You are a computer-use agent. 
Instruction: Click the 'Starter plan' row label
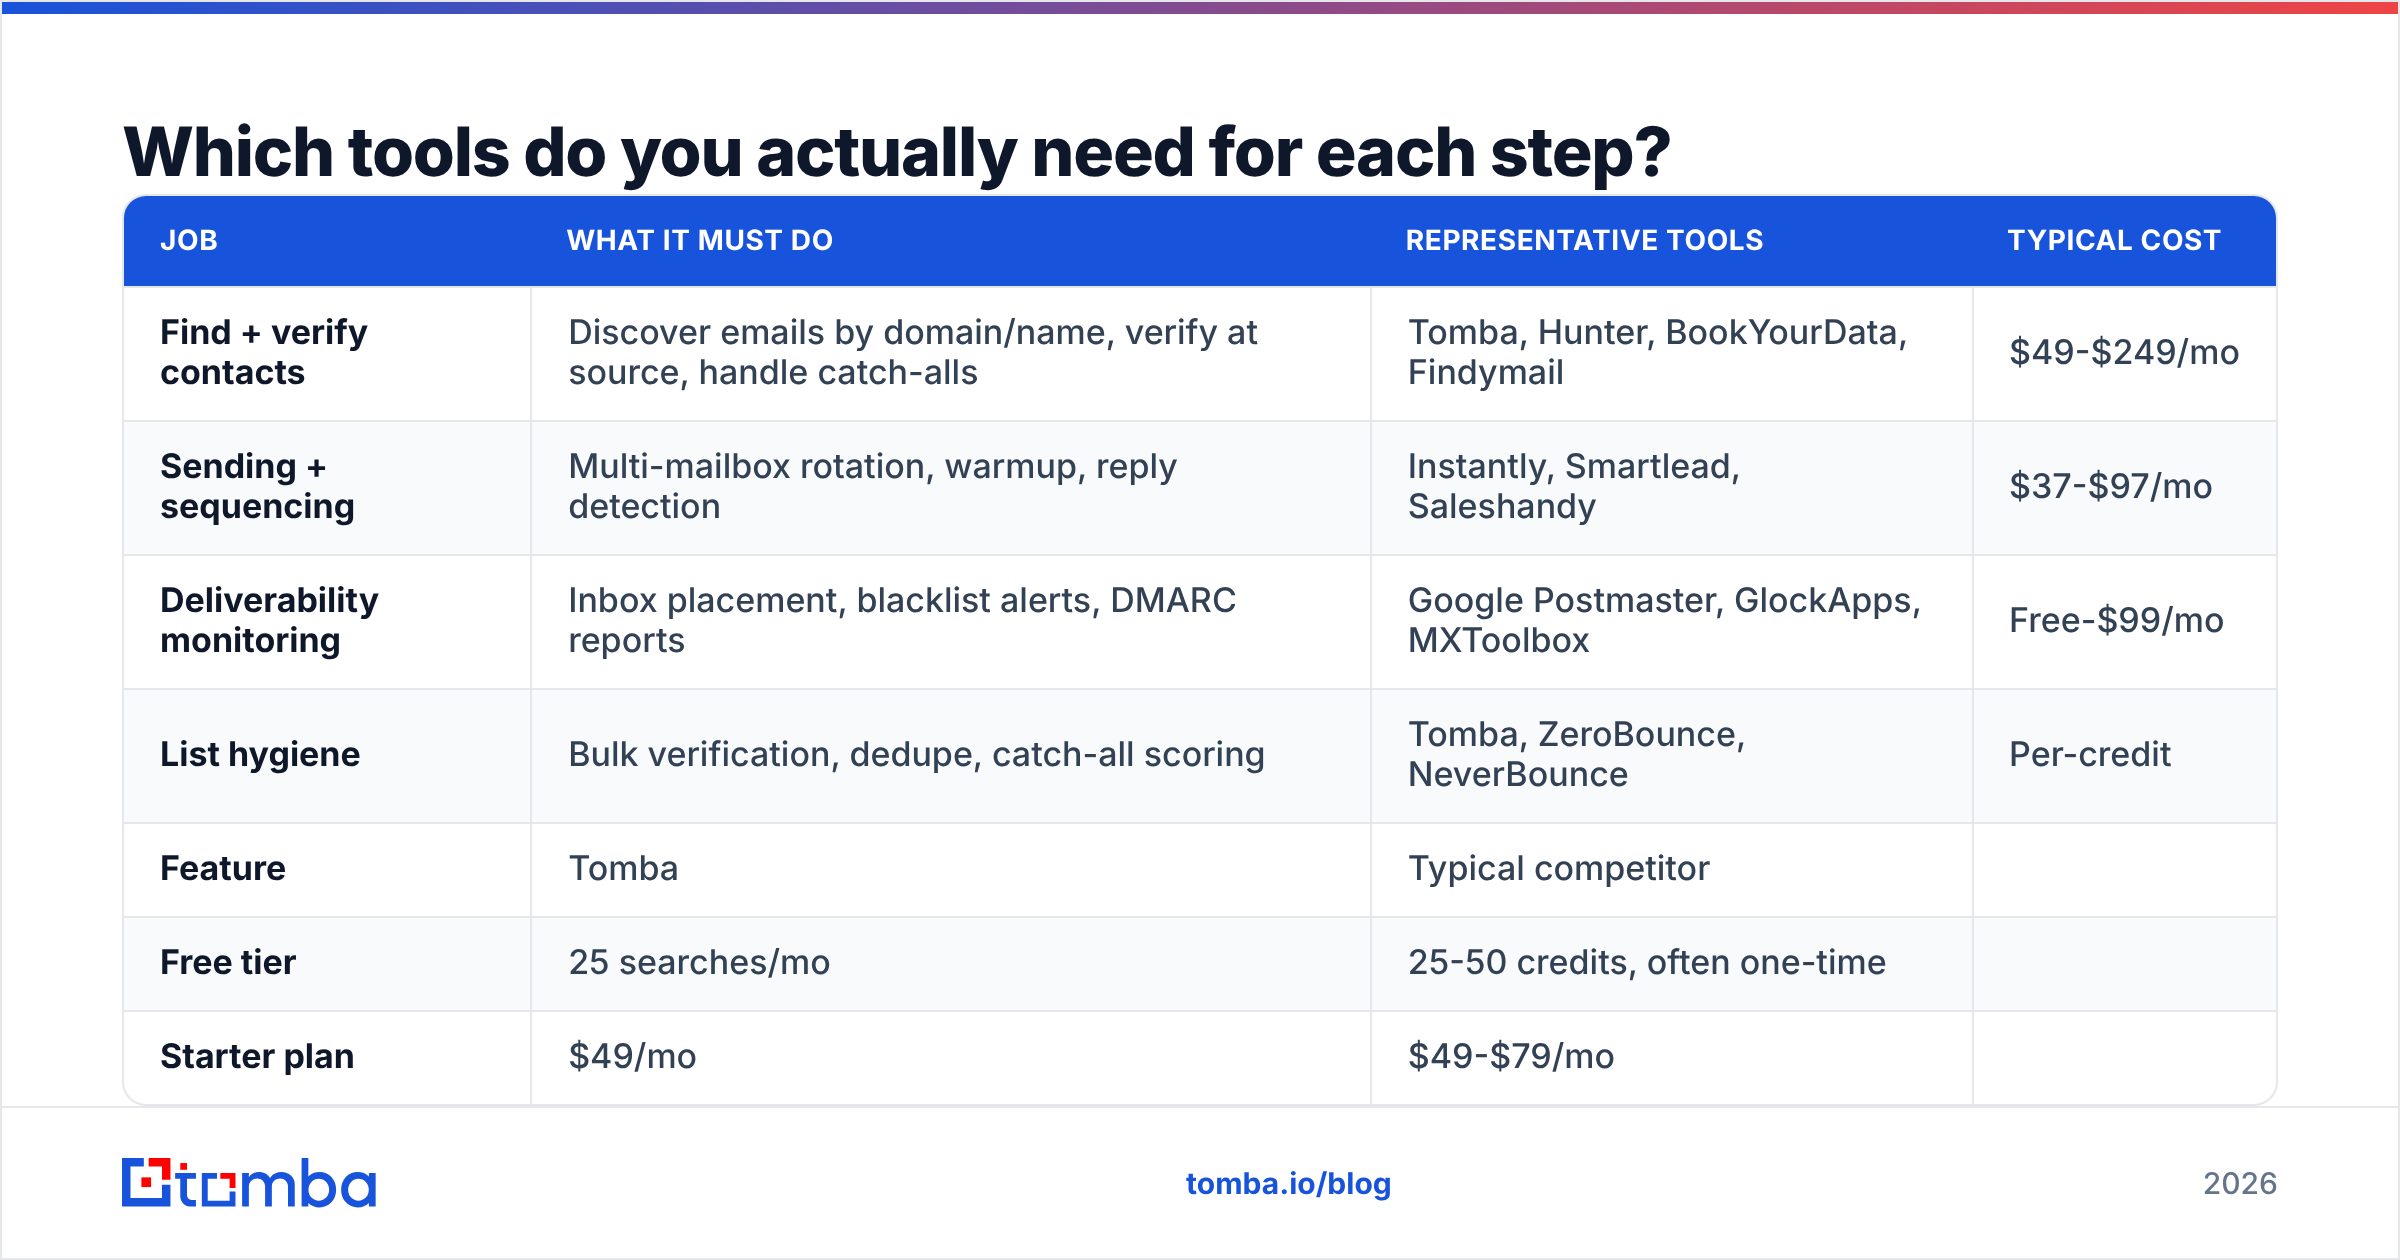tap(257, 1056)
